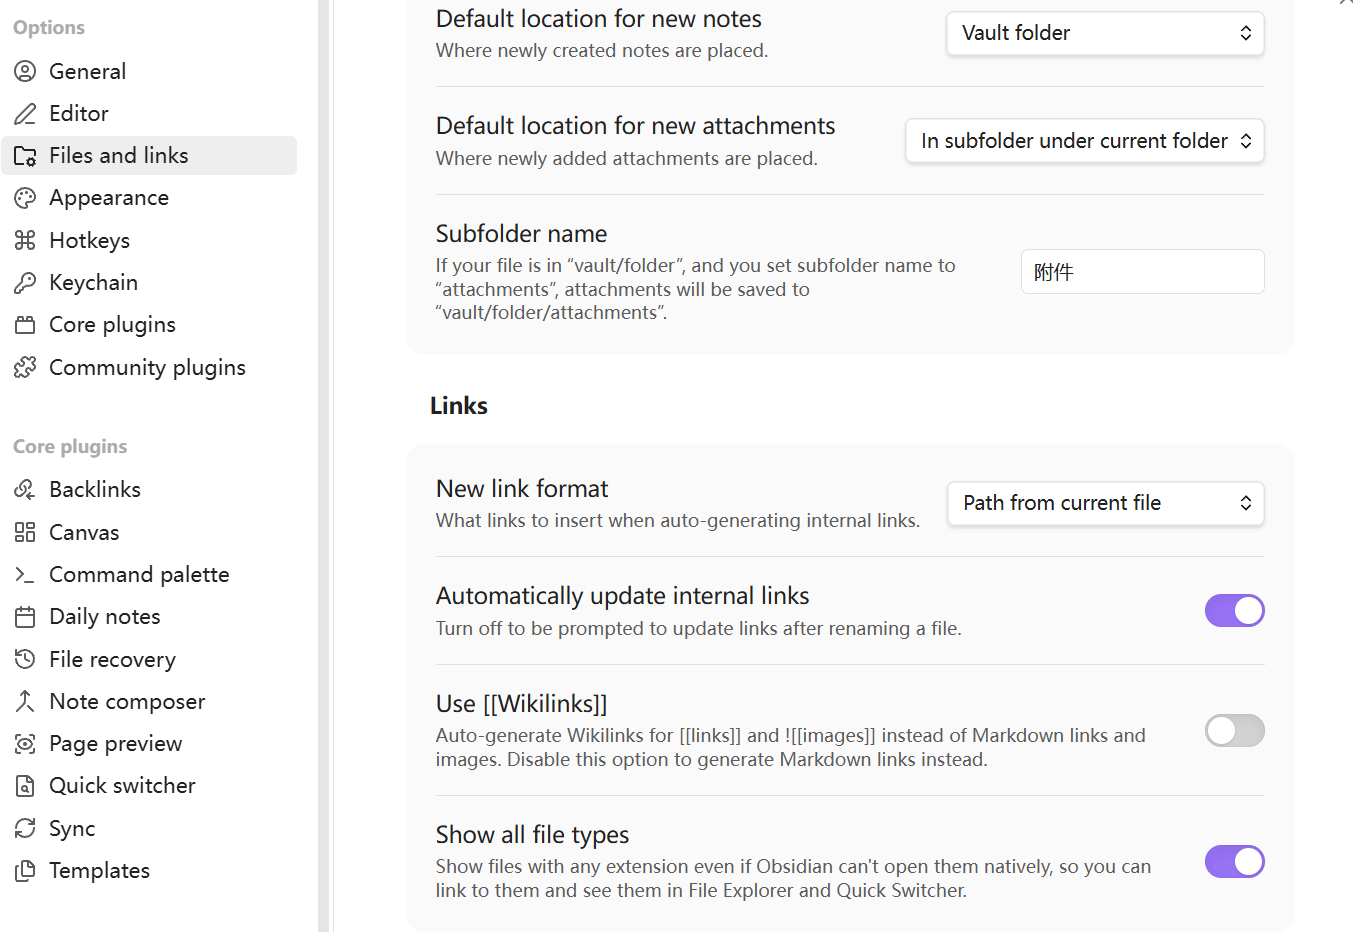Screen dimensions: 1353x932
Task: Click the Keychain key icon
Action: pyautogui.click(x=25, y=283)
